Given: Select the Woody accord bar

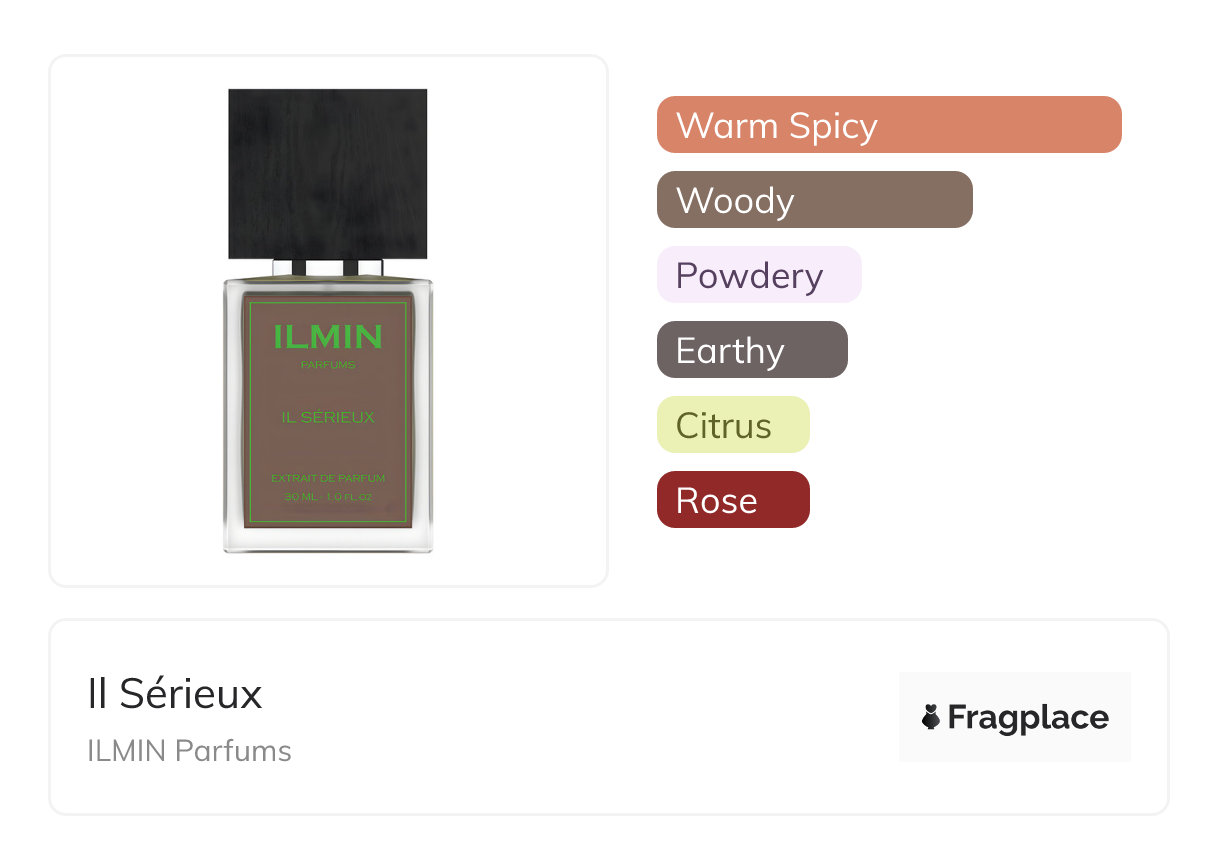Looking at the screenshot, I should 814,200.
